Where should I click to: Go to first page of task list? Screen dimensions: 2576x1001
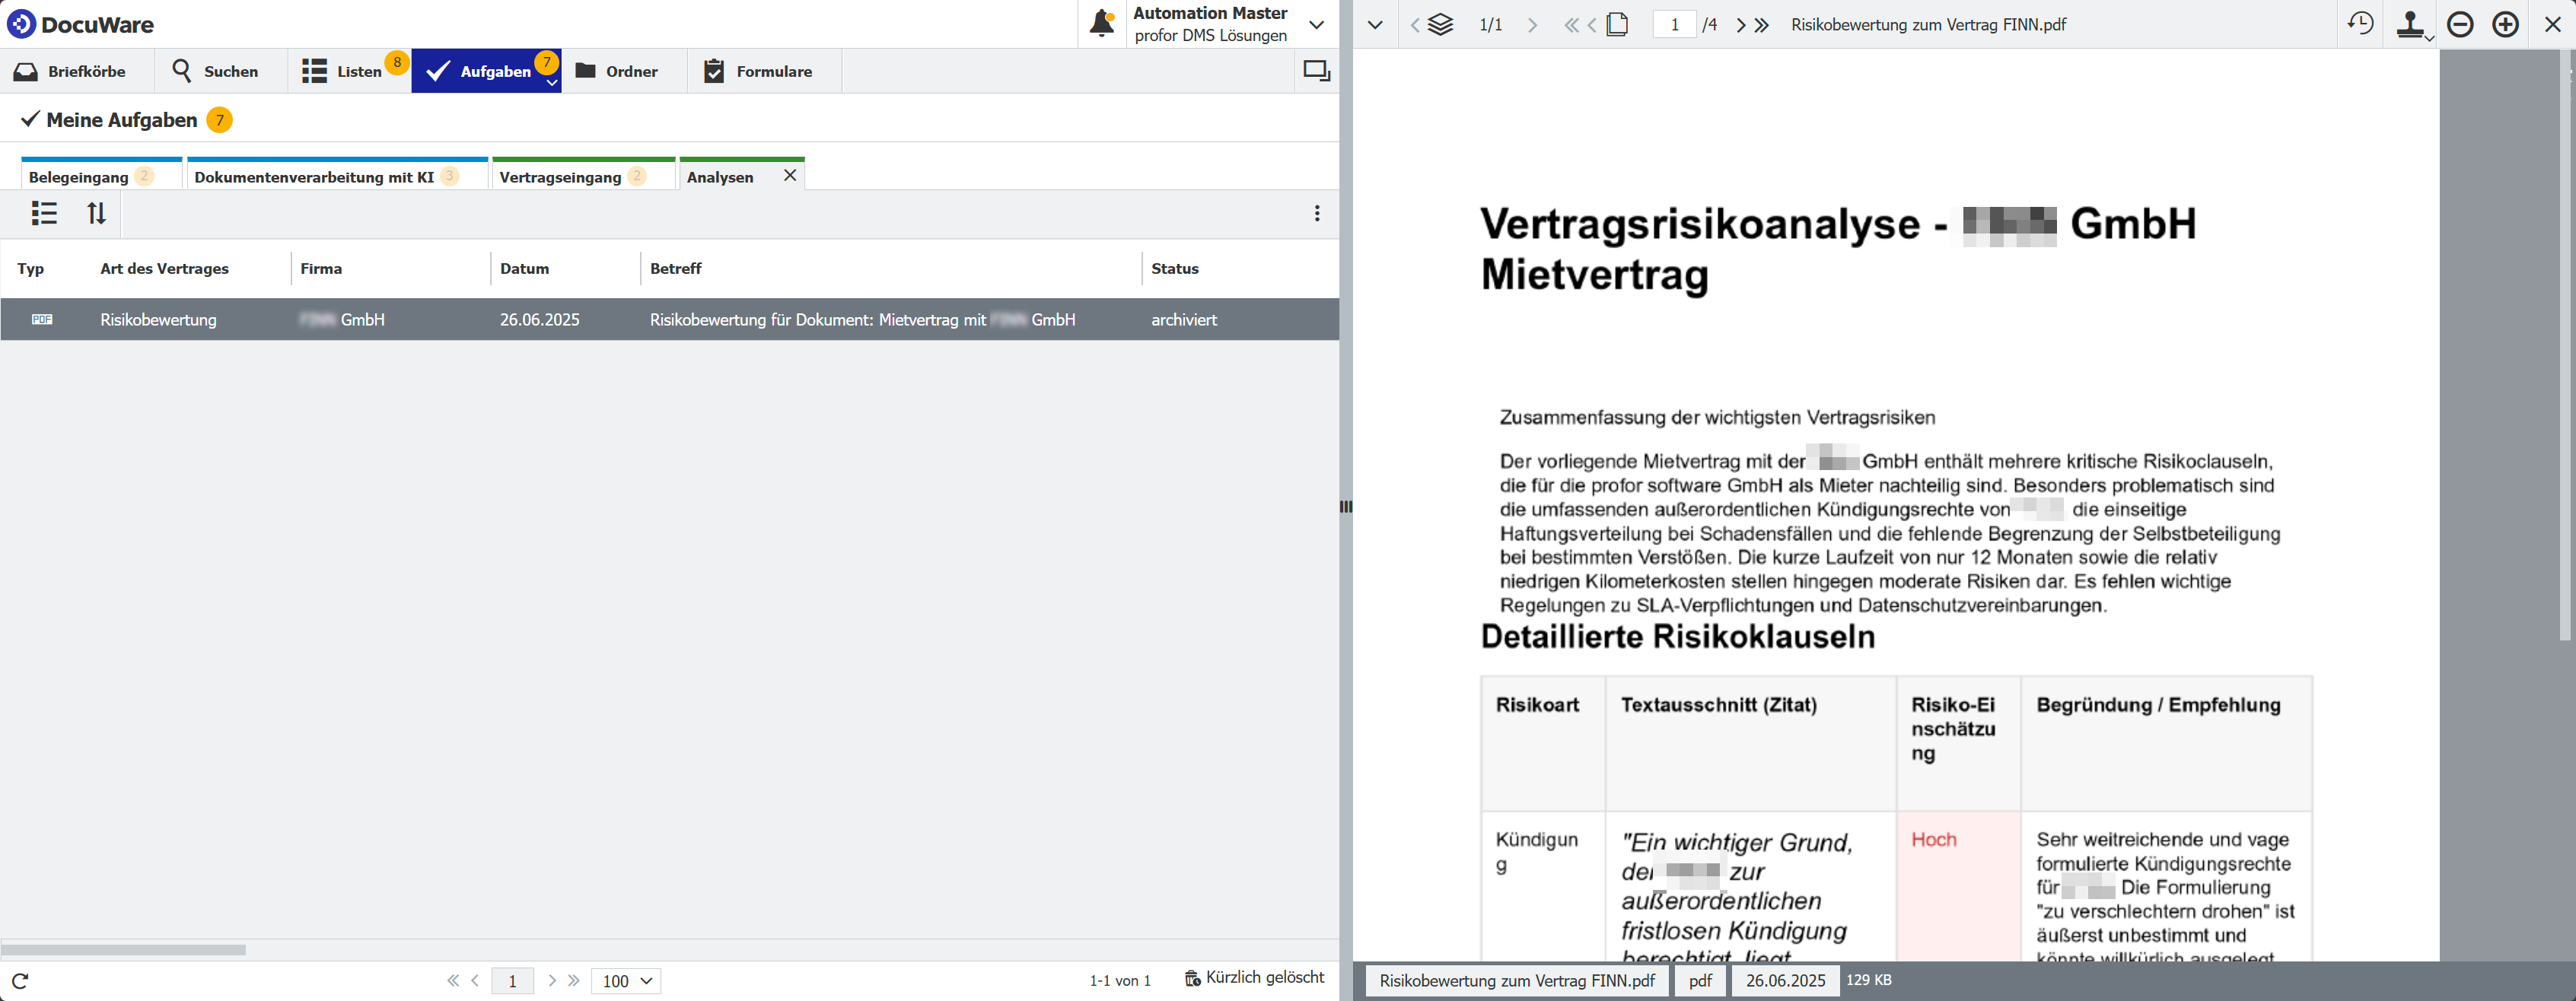coord(453,981)
